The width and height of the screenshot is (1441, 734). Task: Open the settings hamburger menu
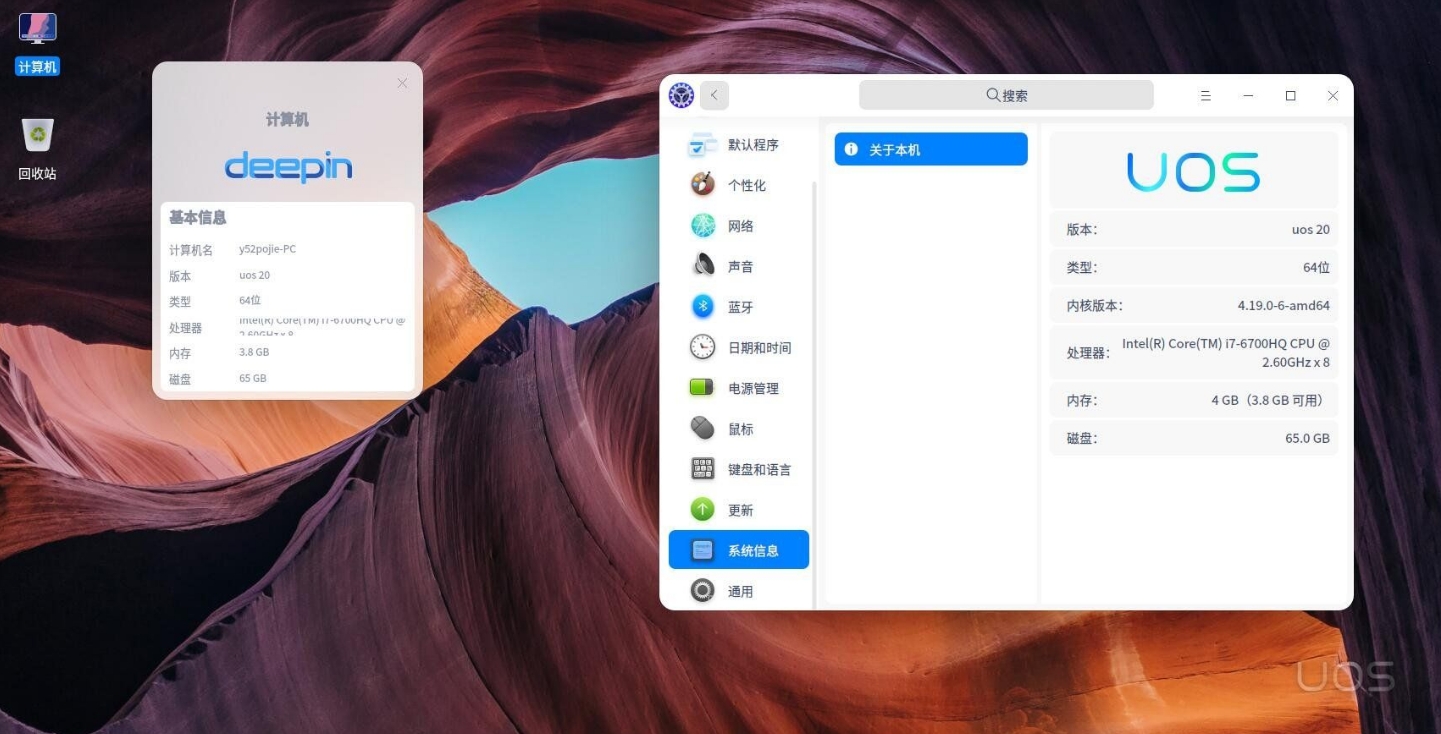pos(1206,95)
